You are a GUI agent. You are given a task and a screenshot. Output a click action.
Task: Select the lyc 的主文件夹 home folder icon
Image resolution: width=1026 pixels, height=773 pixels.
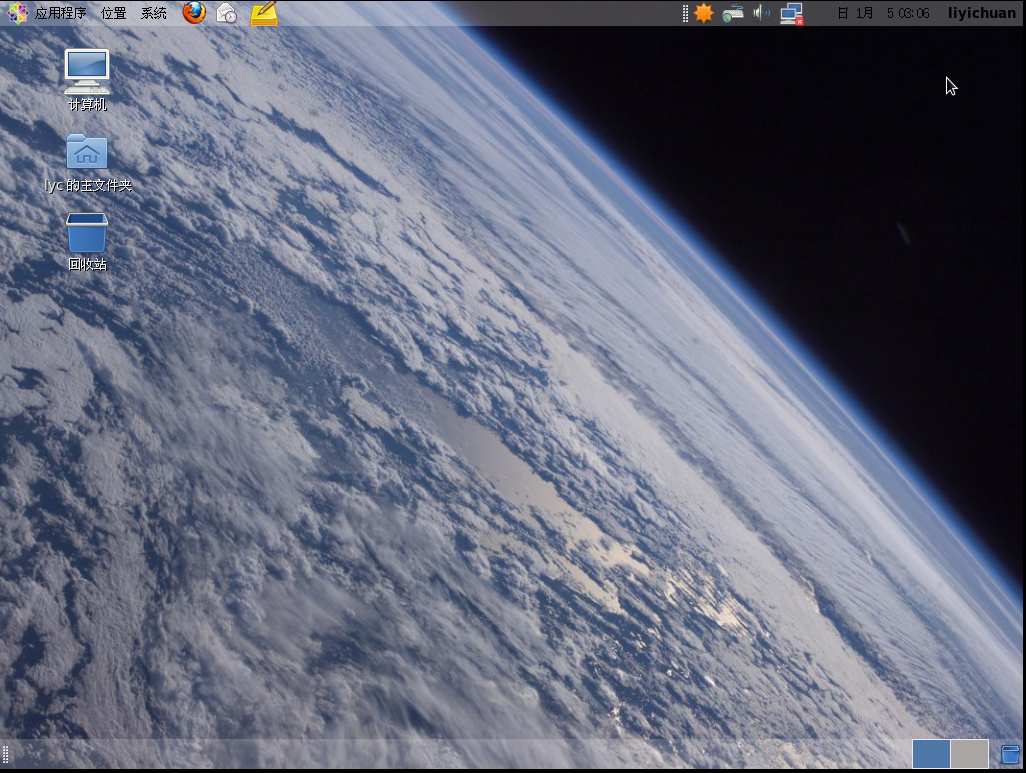(x=88, y=163)
